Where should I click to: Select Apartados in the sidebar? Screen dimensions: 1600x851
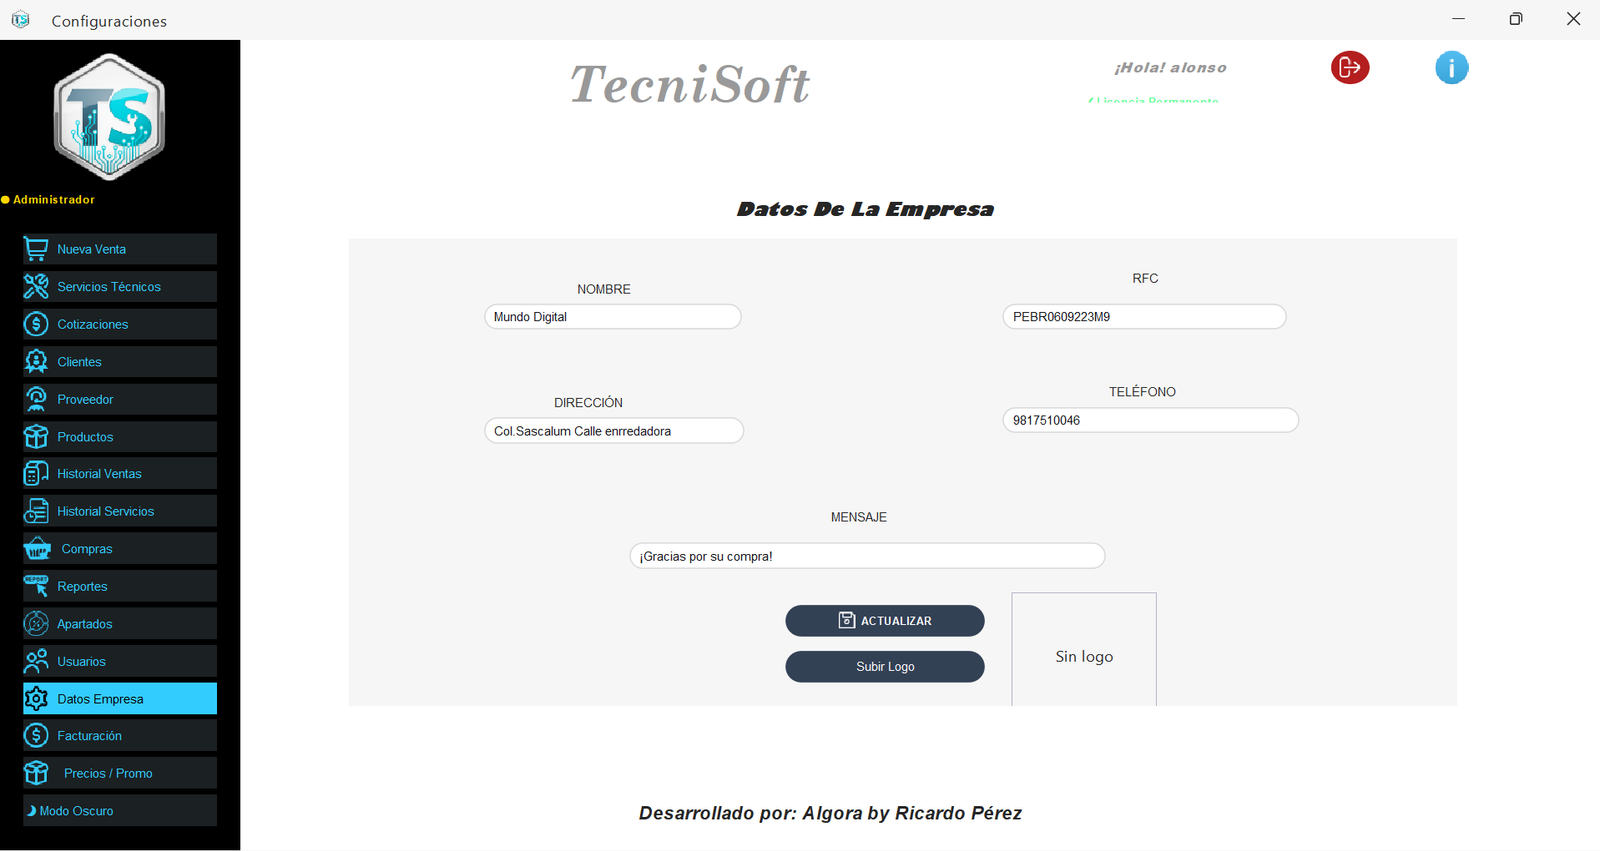point(120,623)
